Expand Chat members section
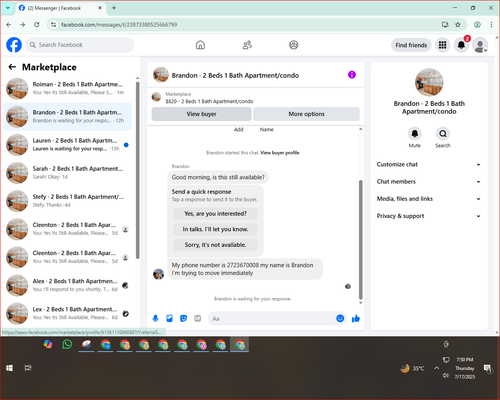The height and width of the screenshot is (400, 500). pyautogui.click(x=429, y=182)
